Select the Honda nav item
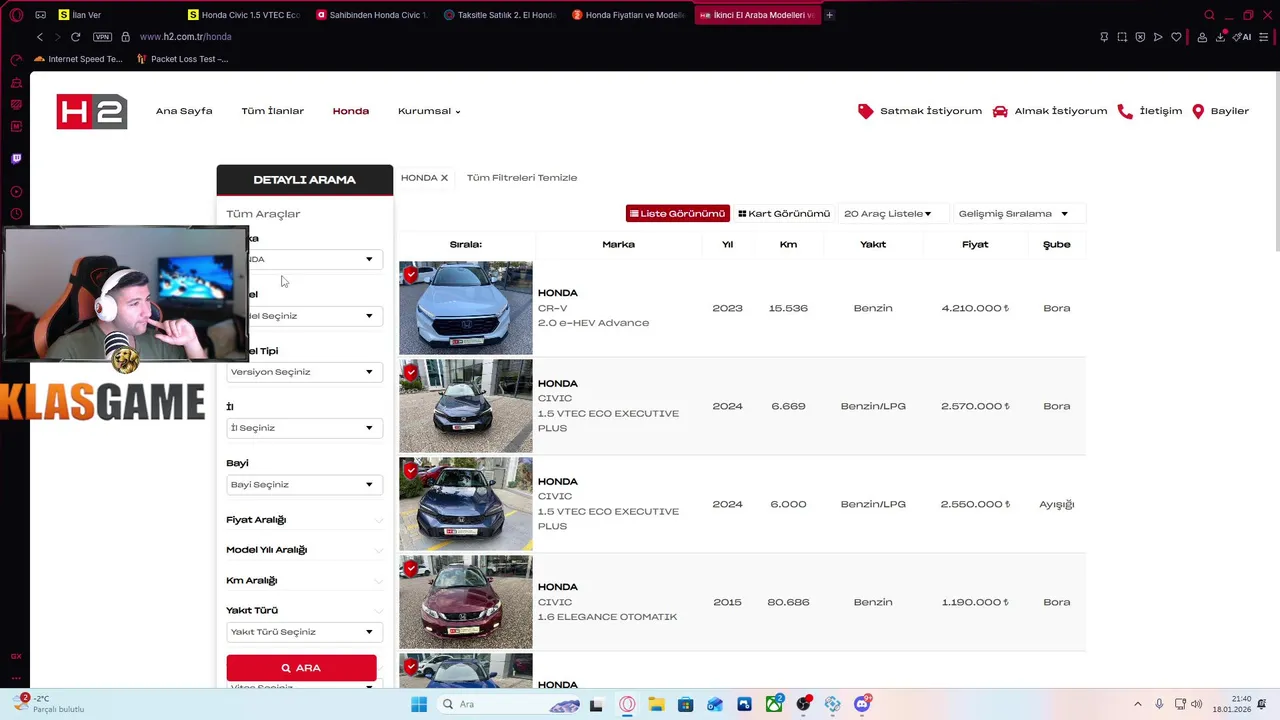 [x=351, y=111]
